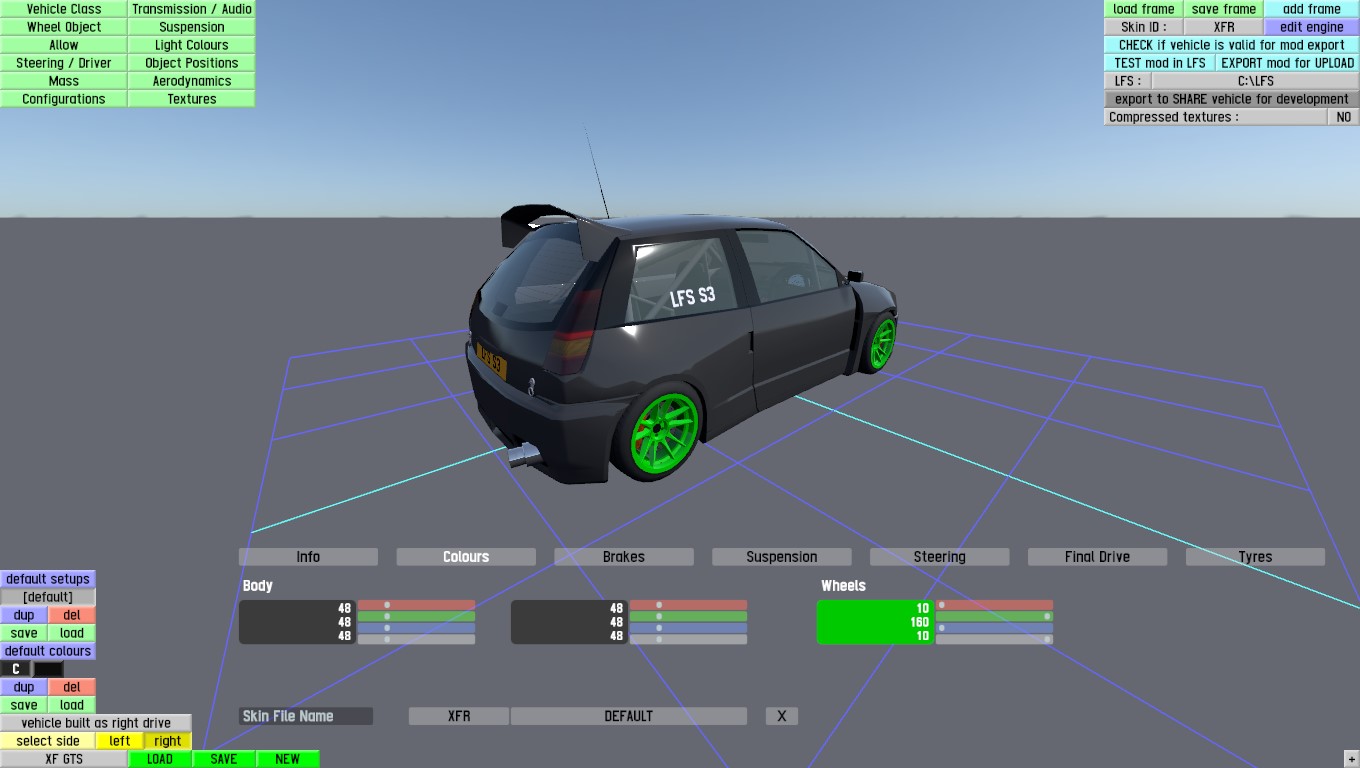The height and width of the screenshot is (768, 1360).
Task: Adjust the second Body colour blue slider
Action: (x=688, y=628)
